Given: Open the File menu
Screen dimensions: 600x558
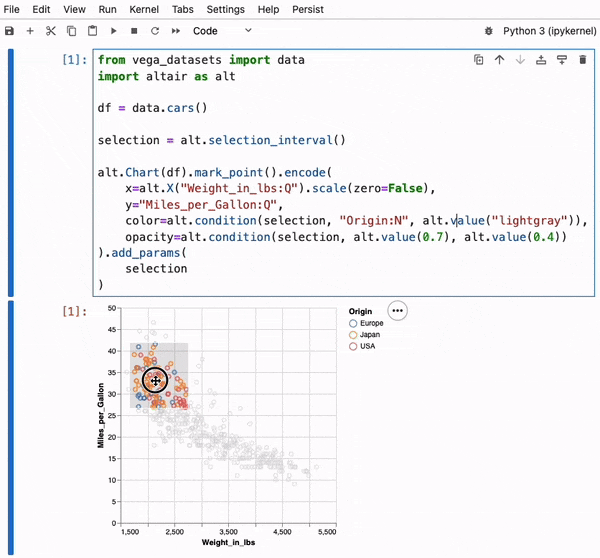Looking at the screenshot, I should (11, 9).
